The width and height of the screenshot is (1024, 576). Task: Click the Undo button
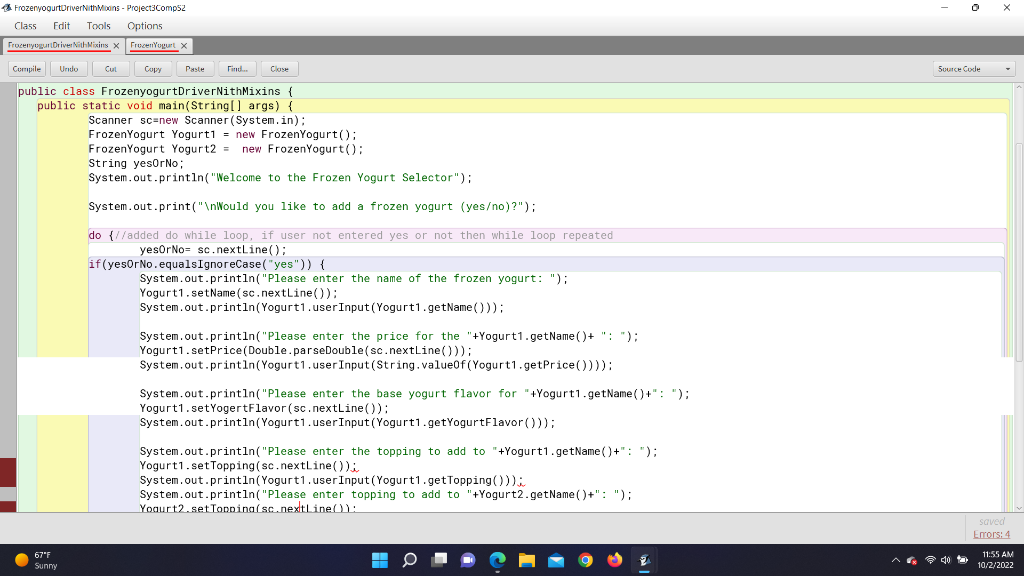[69, 69]
